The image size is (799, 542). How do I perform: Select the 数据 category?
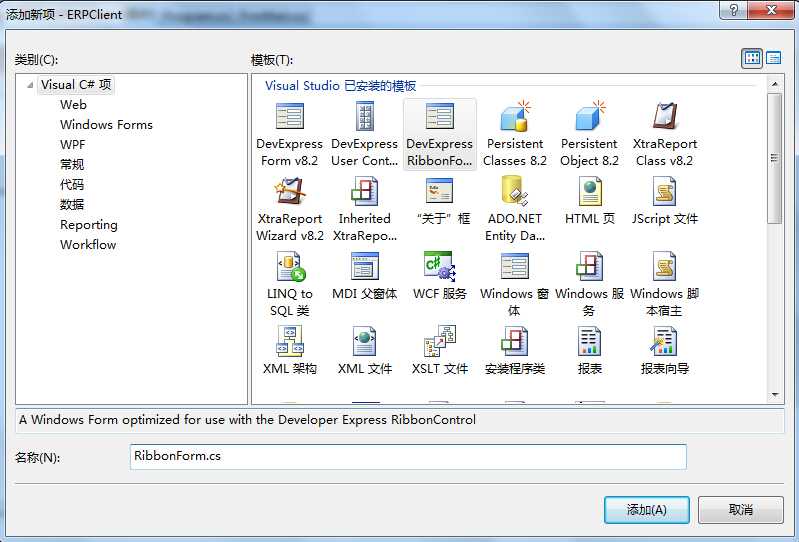coord(72,204)
